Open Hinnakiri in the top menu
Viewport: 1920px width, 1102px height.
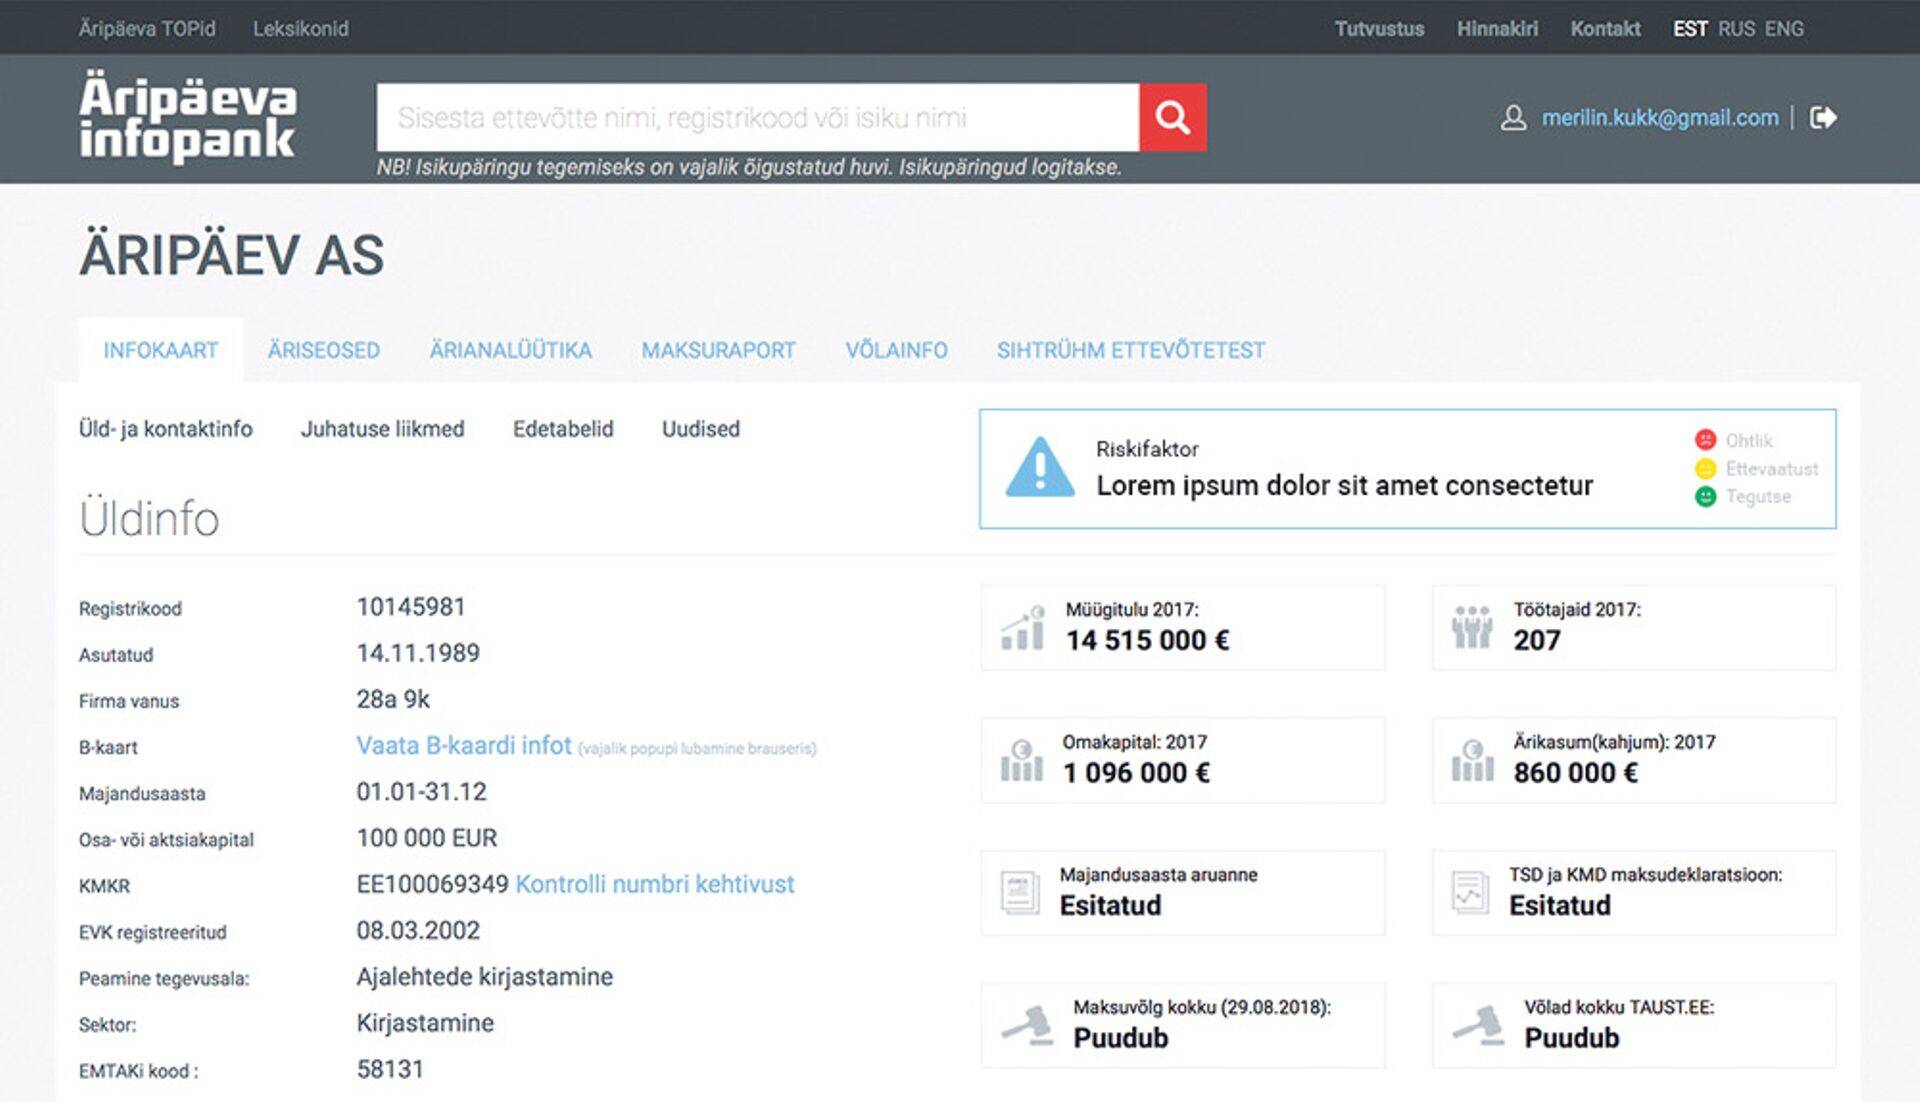coord(1497,29)
